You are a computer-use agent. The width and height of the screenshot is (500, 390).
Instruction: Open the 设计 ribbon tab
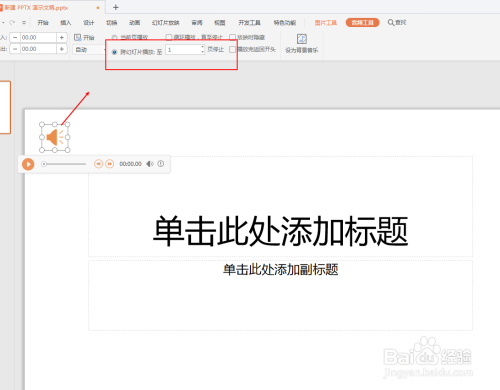pos(89,23)
